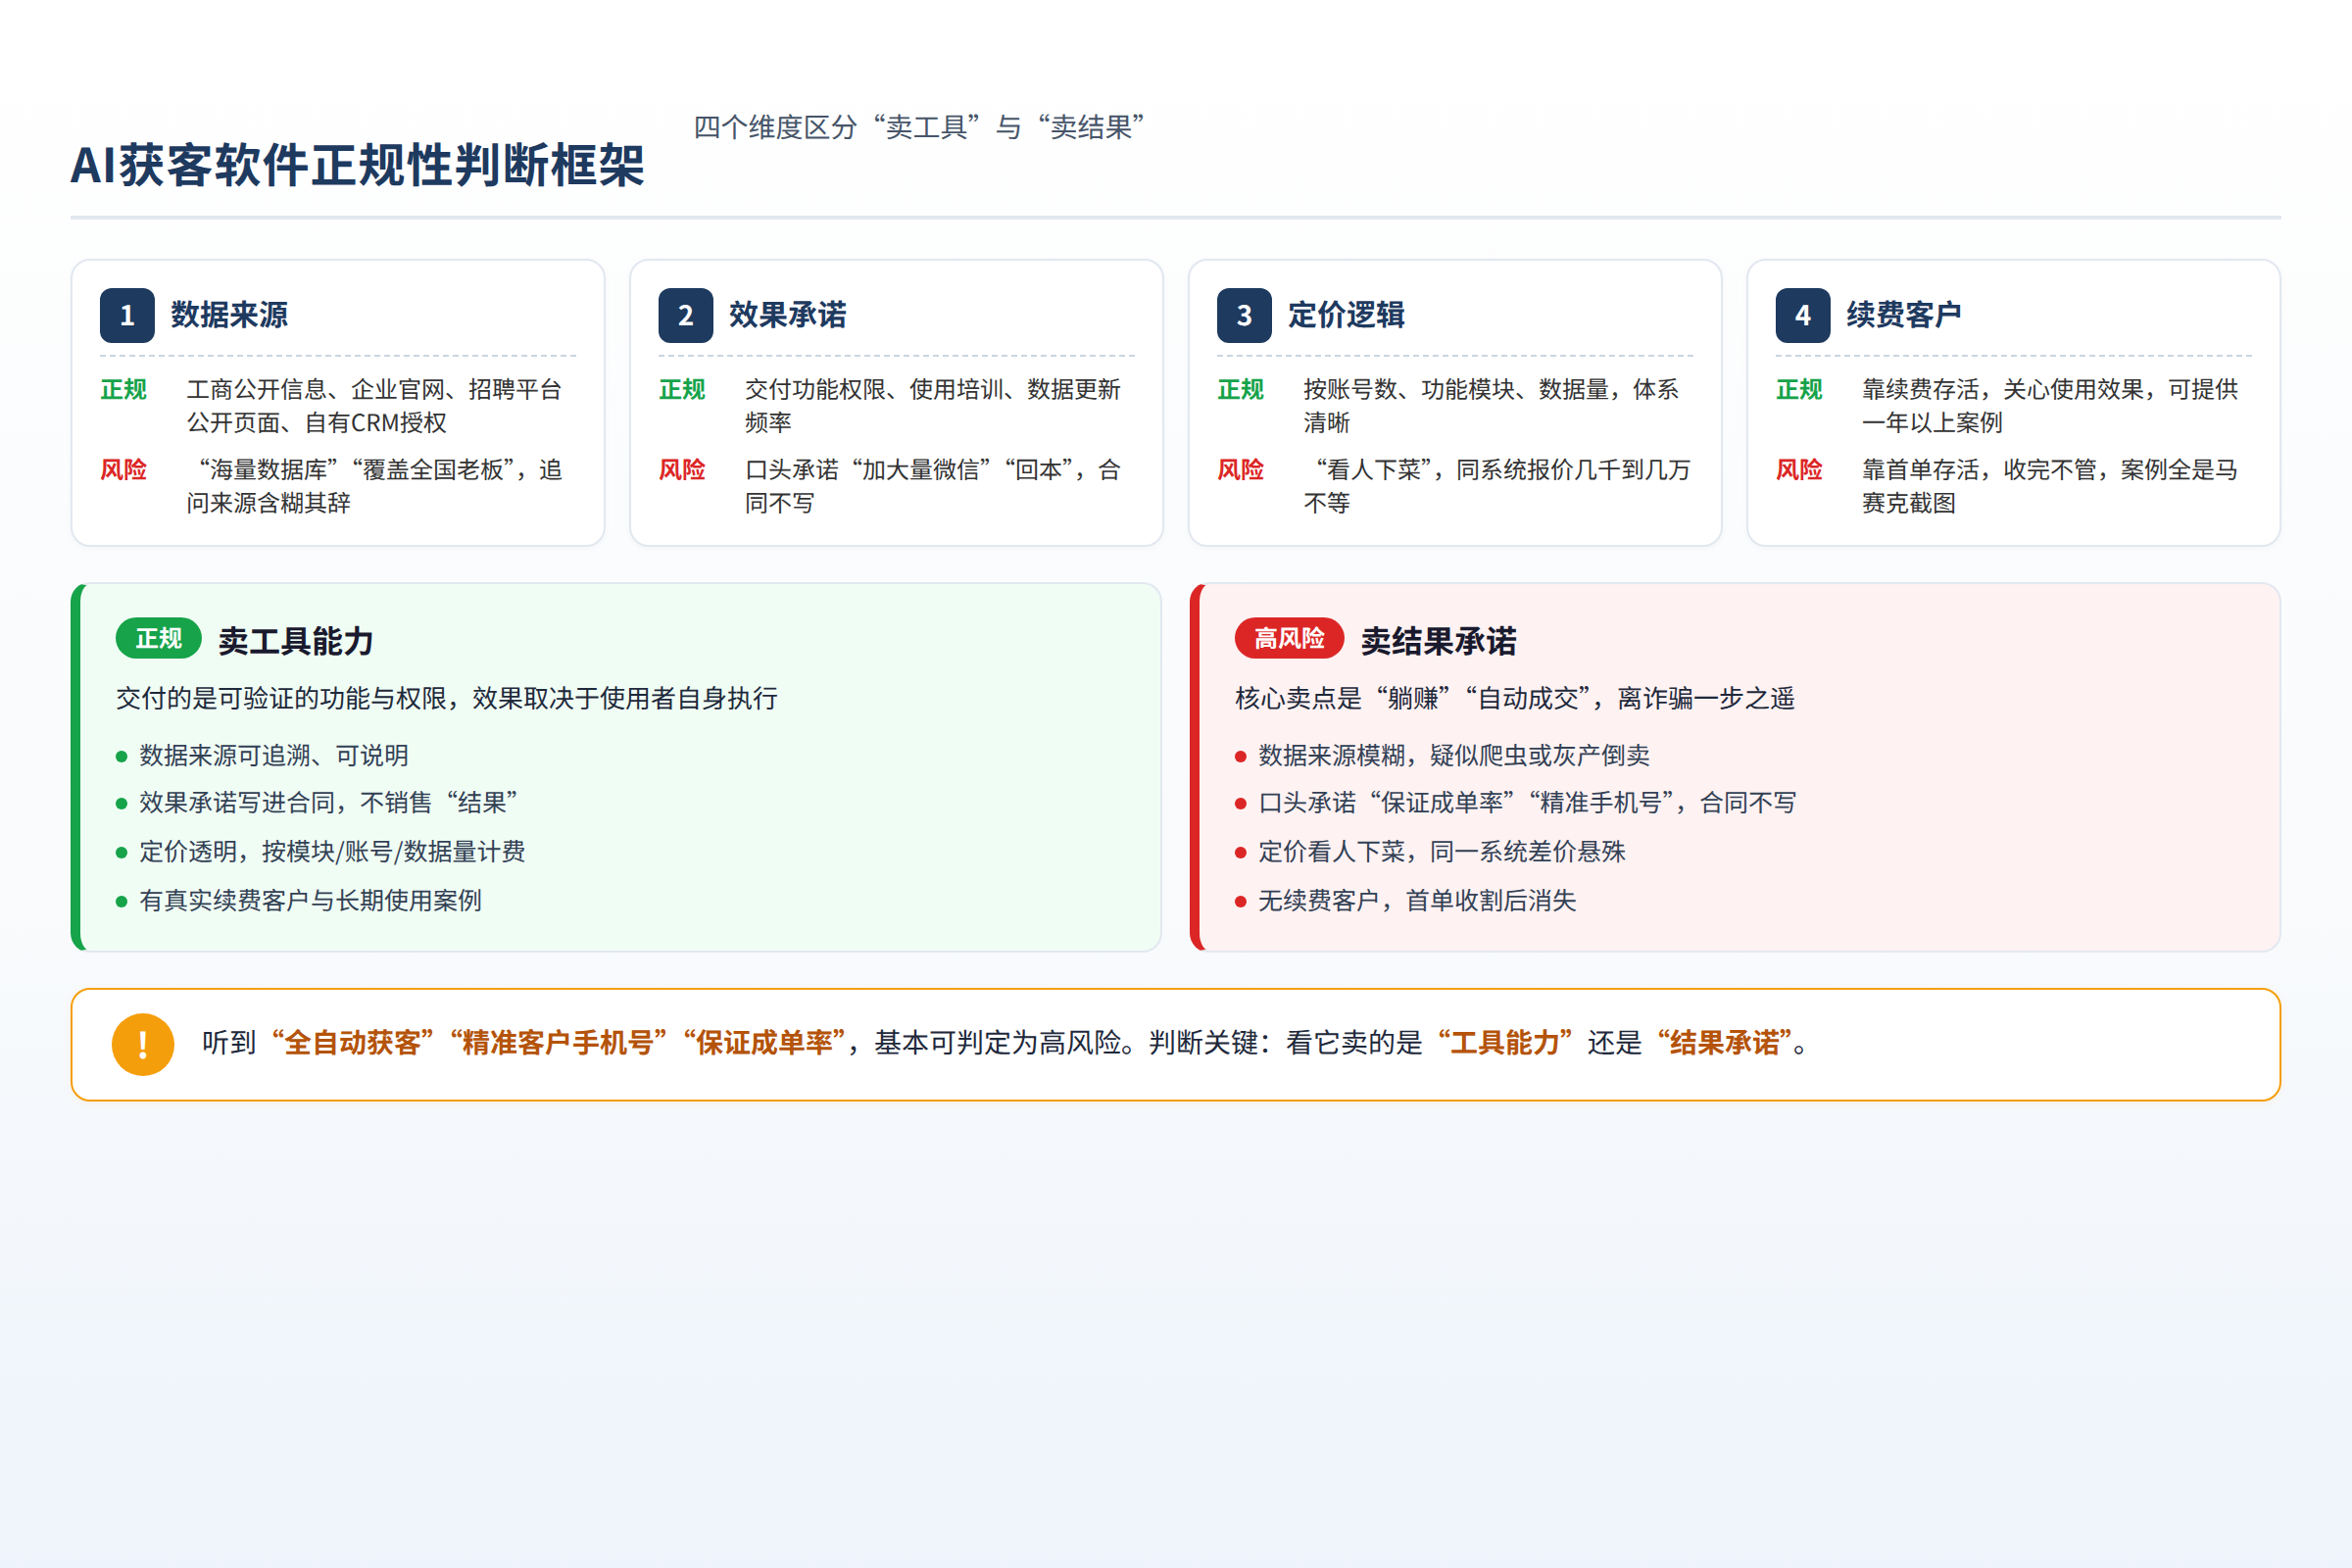Click subtitle 四个维度区分“卖工具”与“卖结果”

tap(918, 127)
